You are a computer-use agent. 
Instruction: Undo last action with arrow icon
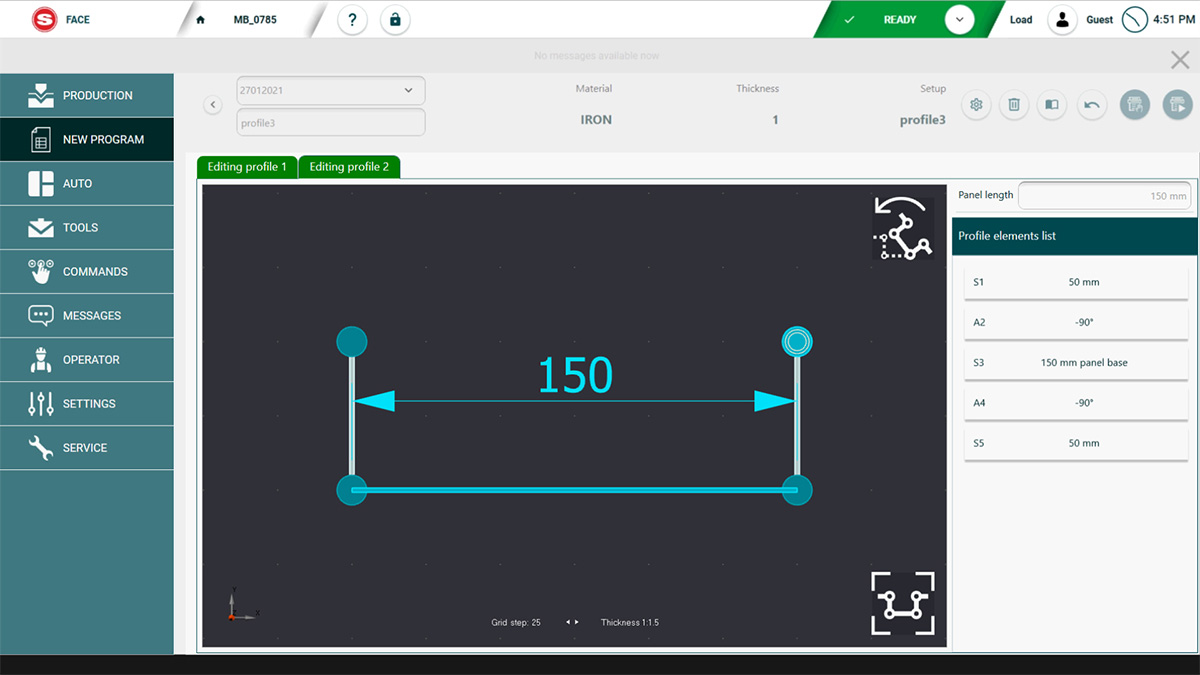point(1091,105)
